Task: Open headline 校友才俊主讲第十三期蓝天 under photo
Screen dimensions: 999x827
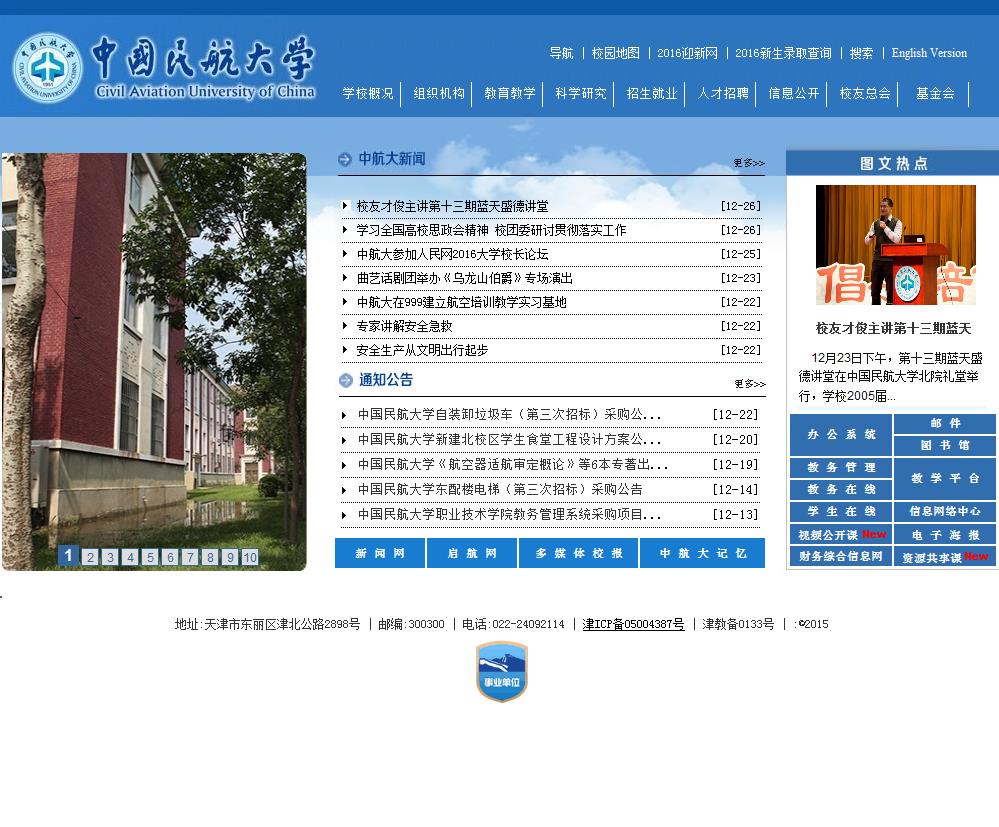Action: [x=893, y=329]
